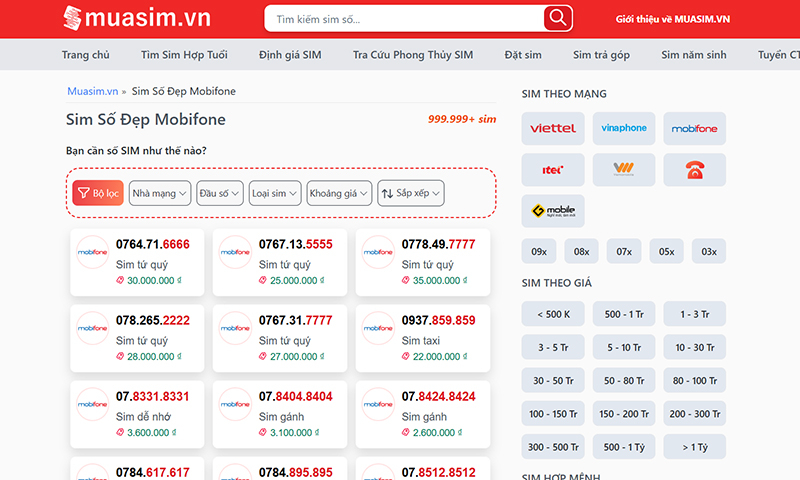Expand the Loại sim dropdown

coord(275,193)
